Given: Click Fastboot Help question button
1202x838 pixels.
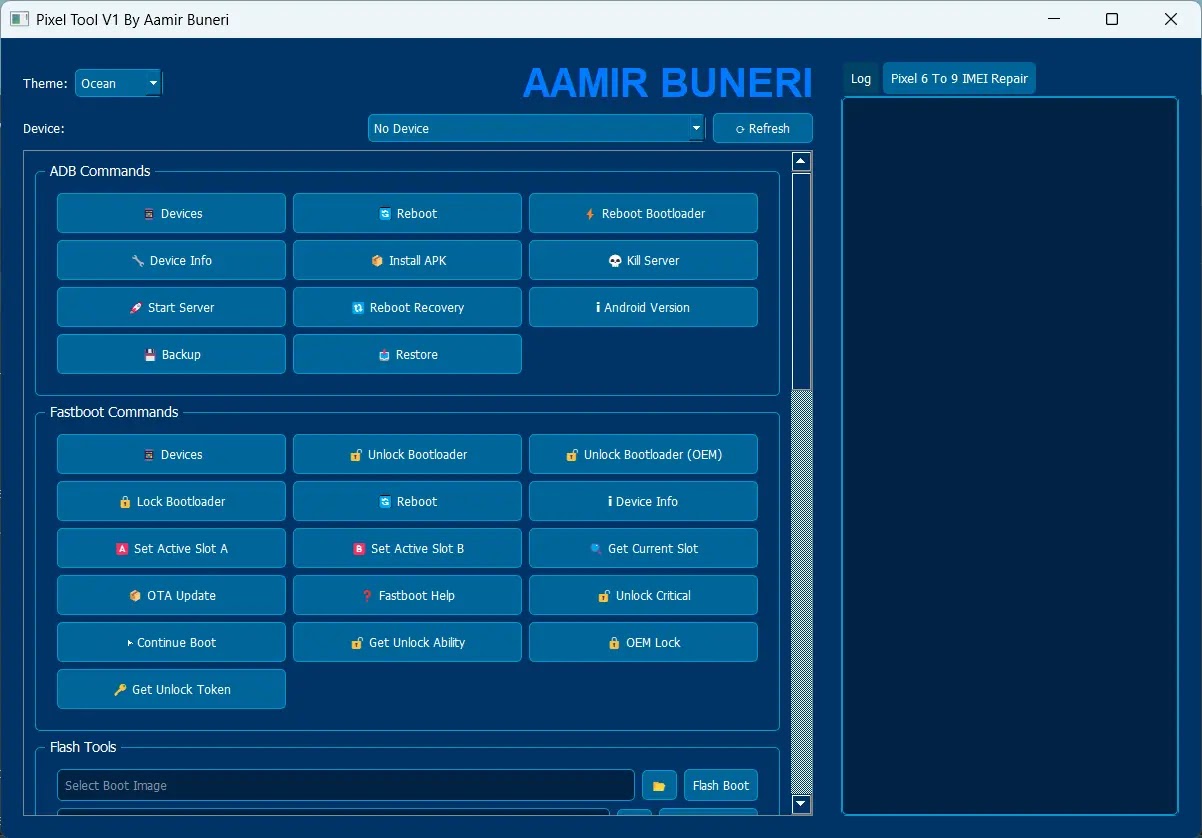Looking at the screenshot, I should 407,595.
